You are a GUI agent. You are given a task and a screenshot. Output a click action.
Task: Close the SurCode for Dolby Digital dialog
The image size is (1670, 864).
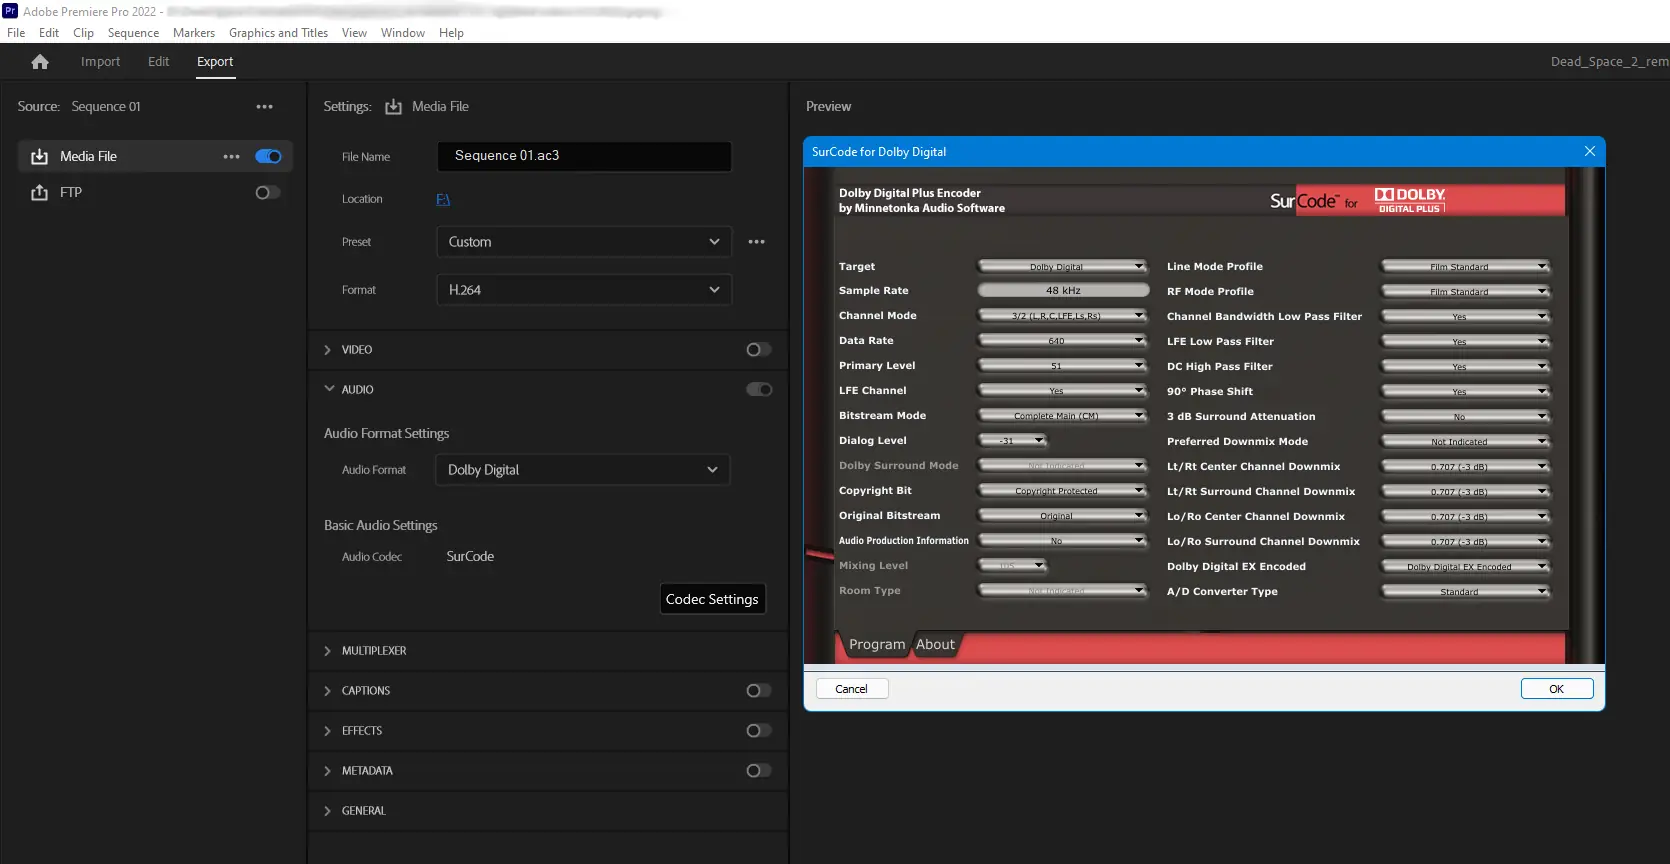pyautogui.click(x=1589, y=152)
